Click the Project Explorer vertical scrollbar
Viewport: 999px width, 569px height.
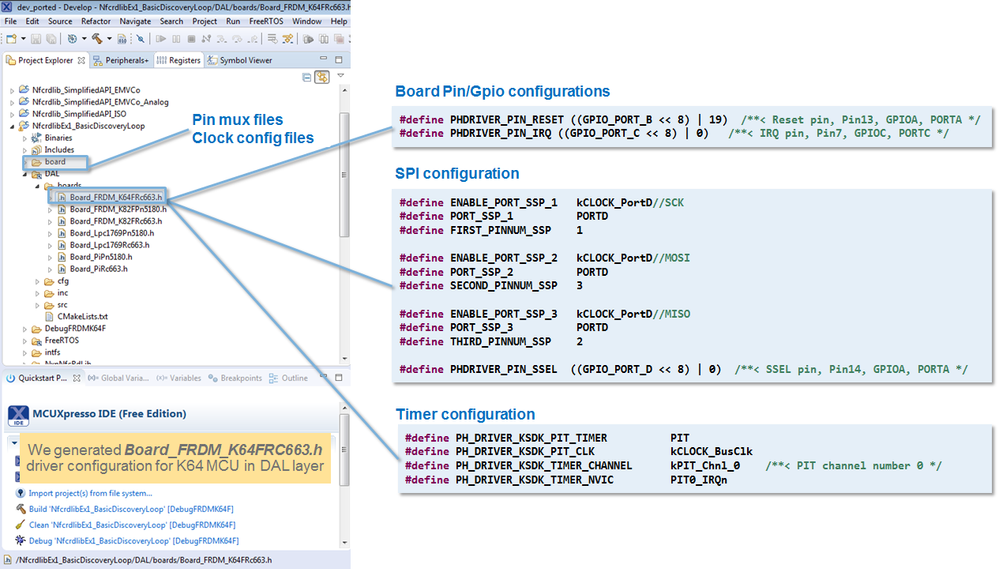click(x=344, y=175)
